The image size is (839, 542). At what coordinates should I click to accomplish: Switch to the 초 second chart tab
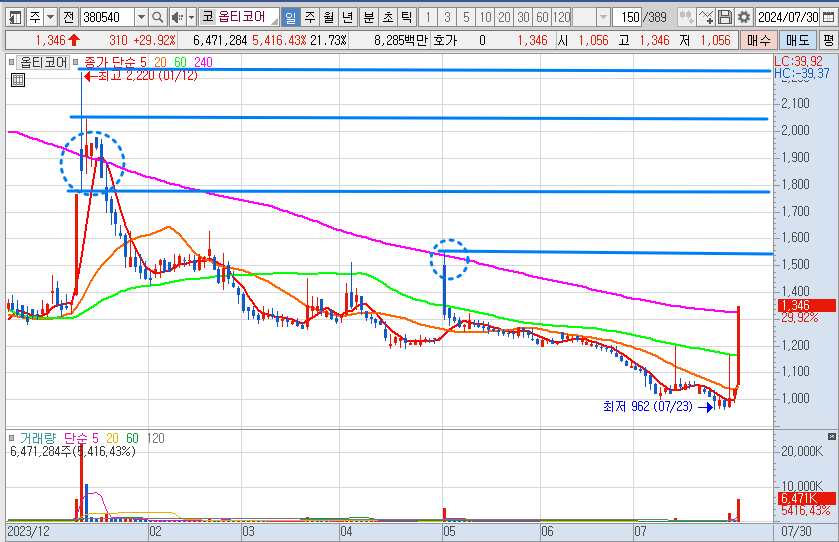pyautogui.click(x=388, y=18)
